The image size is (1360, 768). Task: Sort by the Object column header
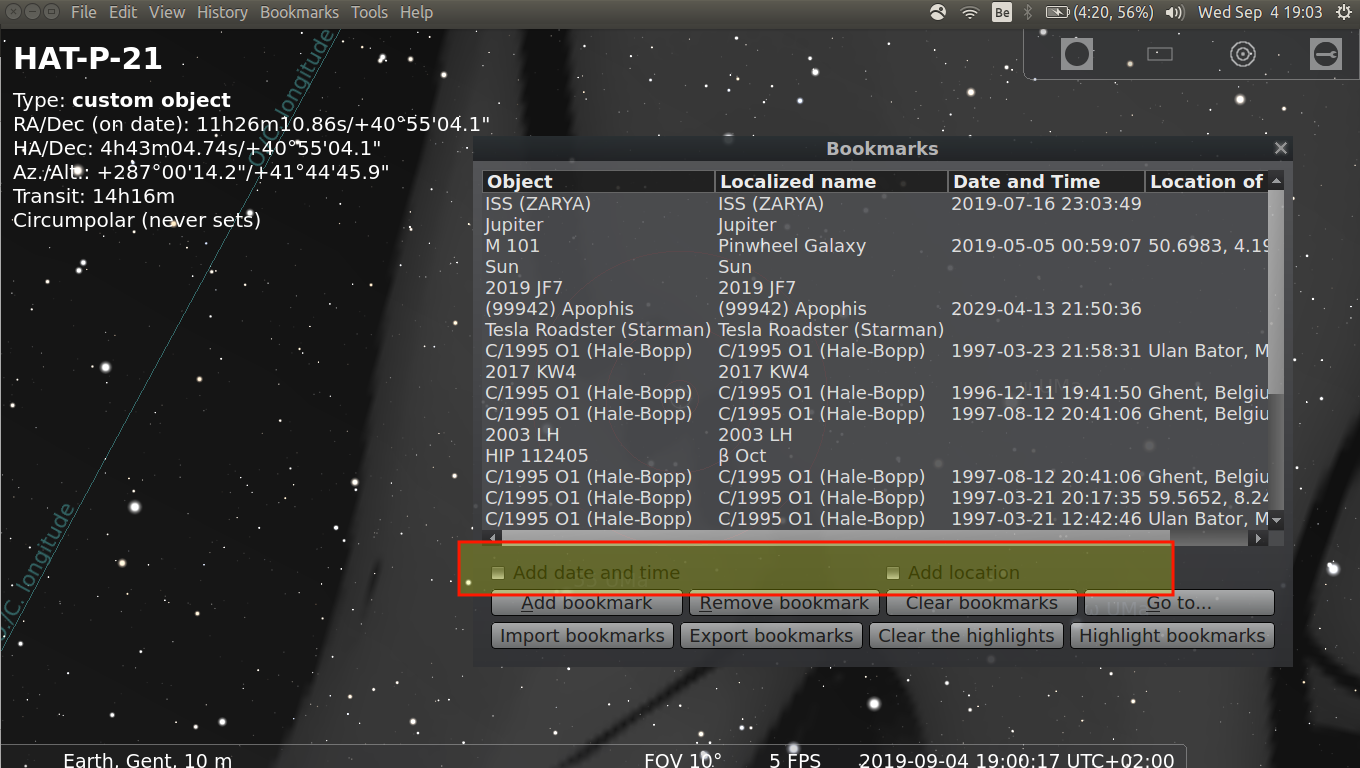pos(598,181)
